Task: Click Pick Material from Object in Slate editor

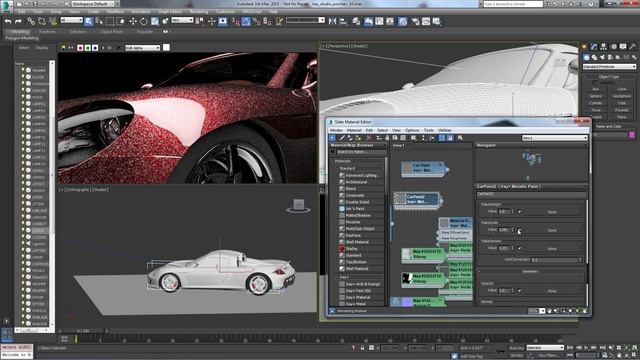Action: 342,138
